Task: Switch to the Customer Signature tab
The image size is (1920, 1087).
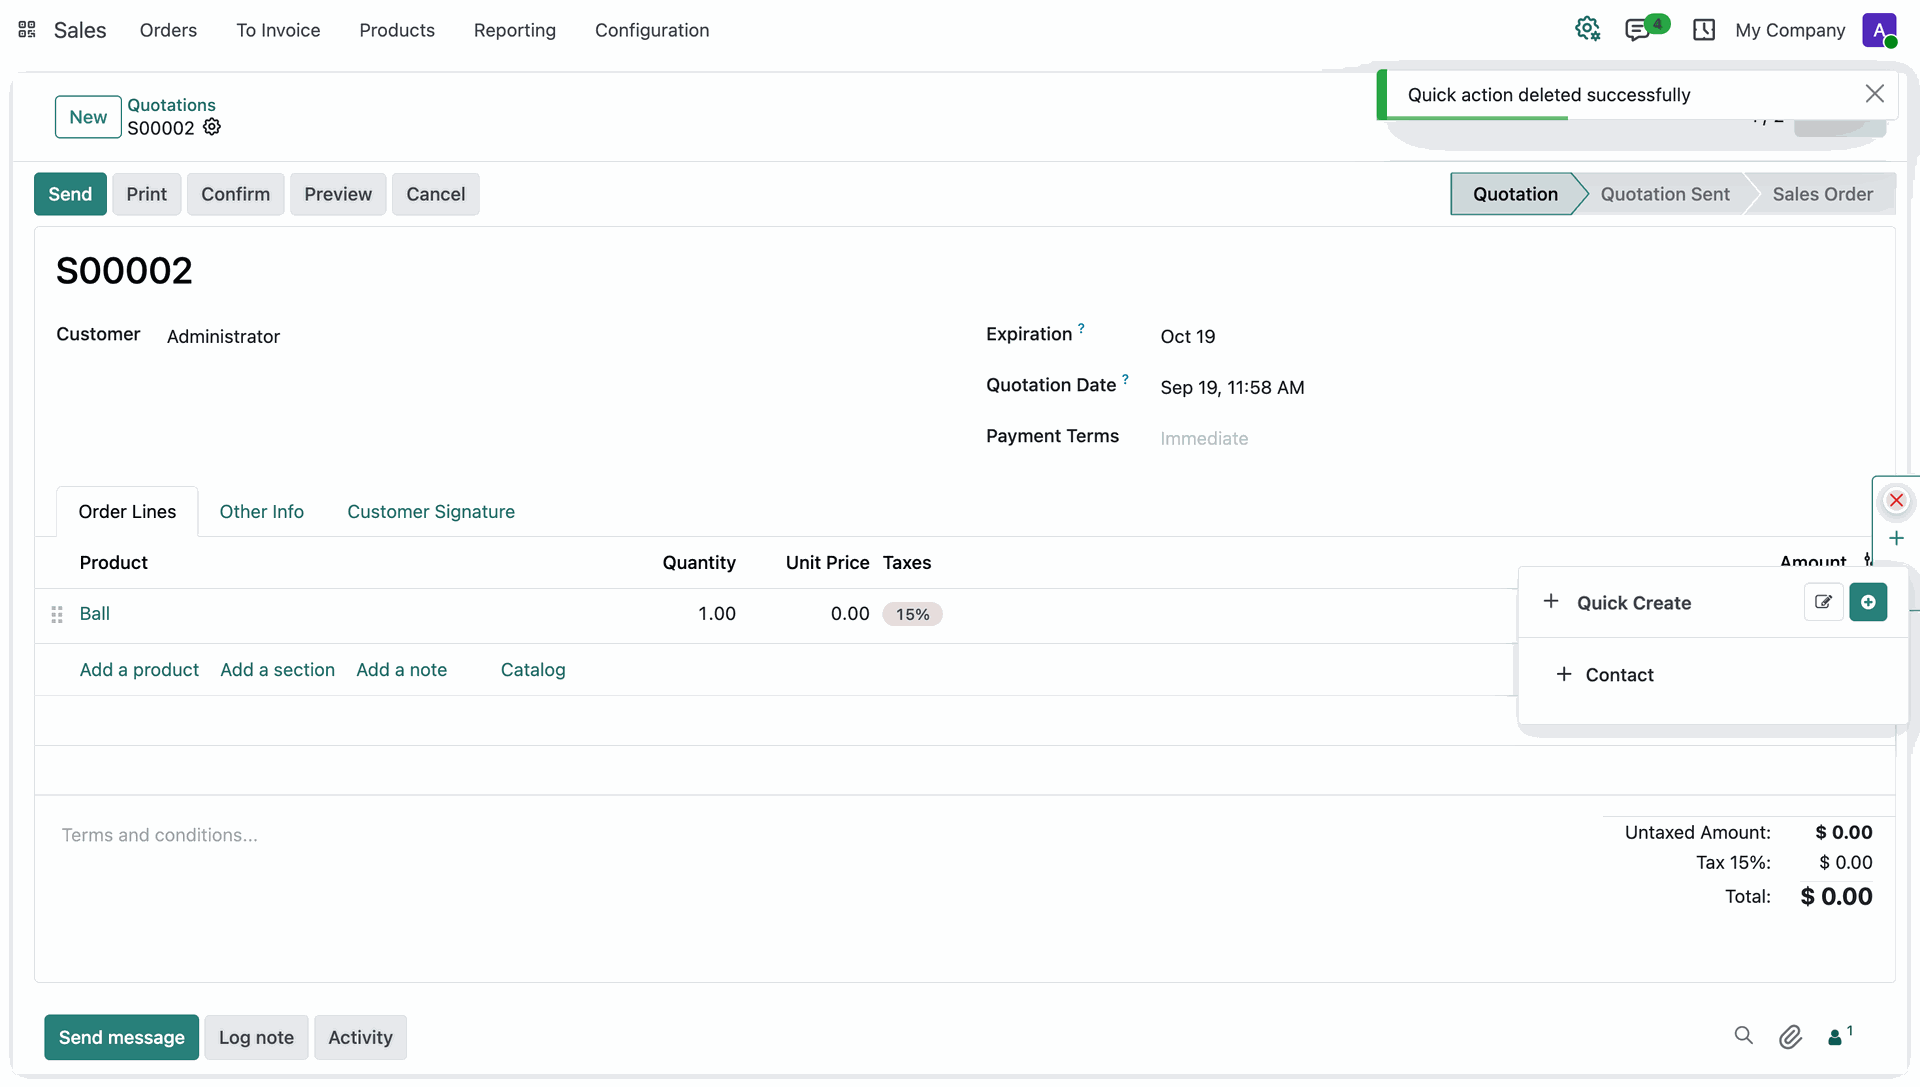Action: [431, 511]
